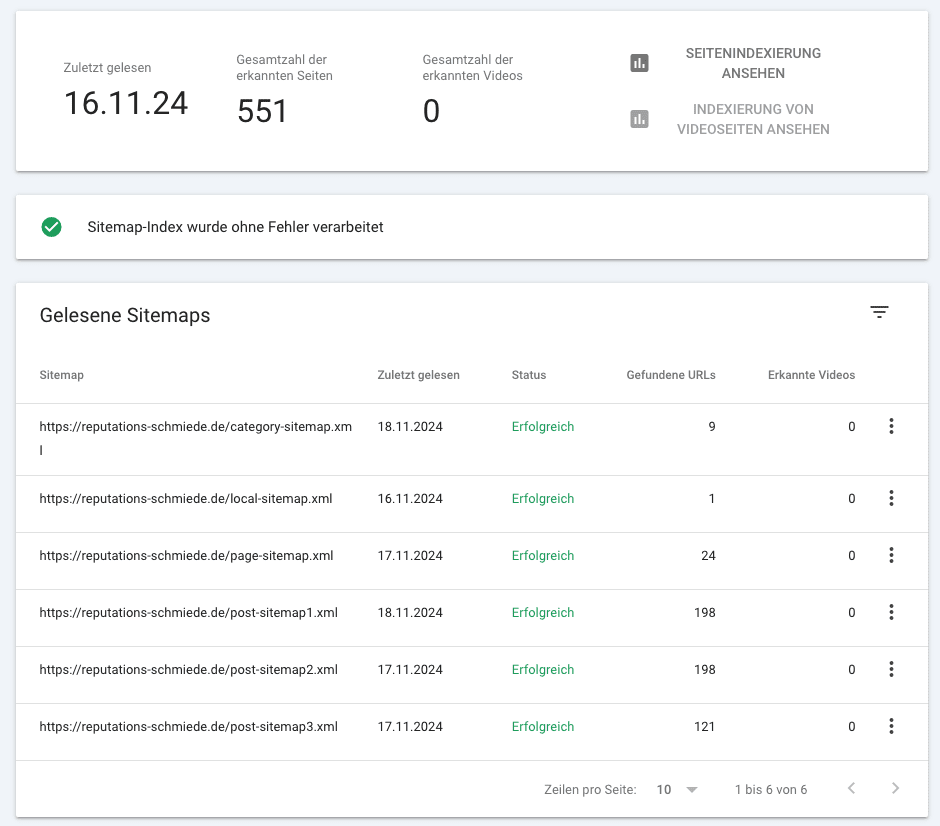Open the filter icon in Gelesene Sitemaps
The height and width of the screenshot is (826, 940).
click(x=879, y=312)
